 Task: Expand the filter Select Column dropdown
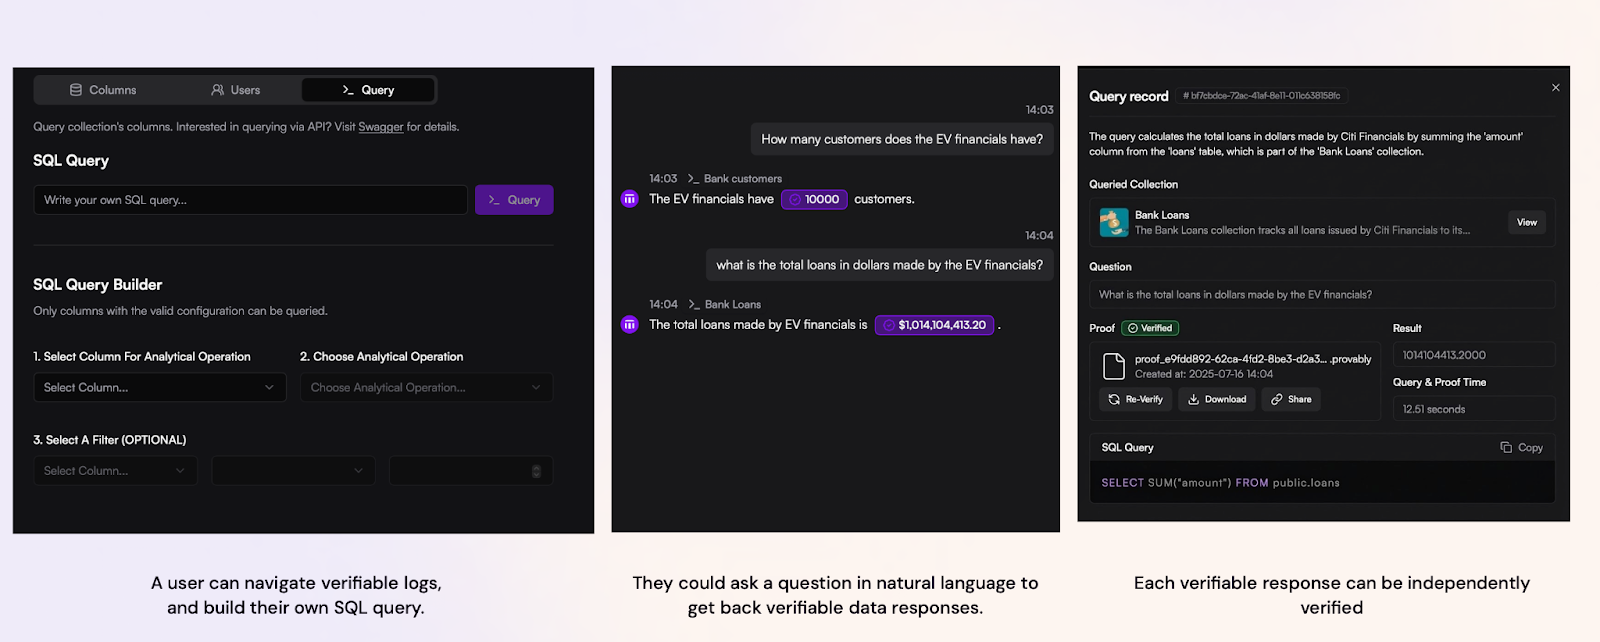pyautogui.click(x=114, y=471)
